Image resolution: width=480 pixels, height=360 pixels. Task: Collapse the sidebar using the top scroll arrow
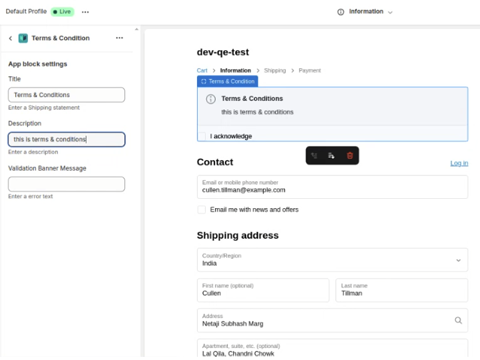coord(136,30)
